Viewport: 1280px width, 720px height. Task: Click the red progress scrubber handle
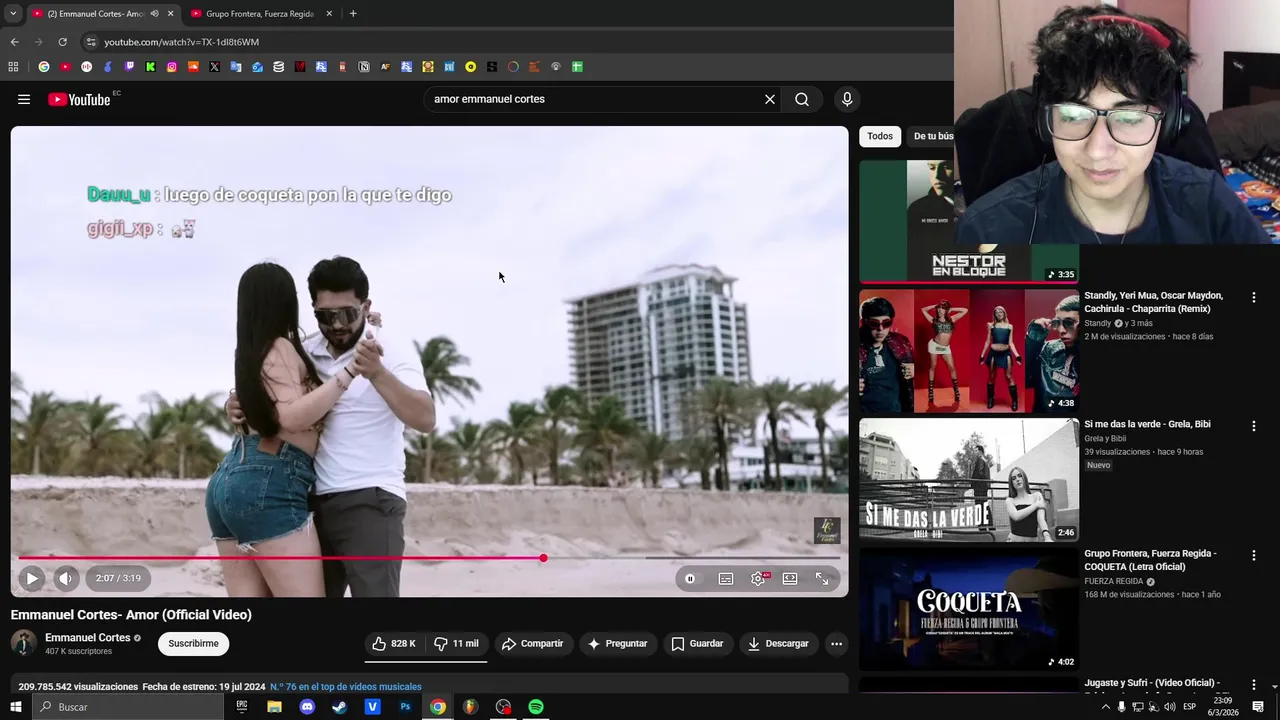[543, 558]
